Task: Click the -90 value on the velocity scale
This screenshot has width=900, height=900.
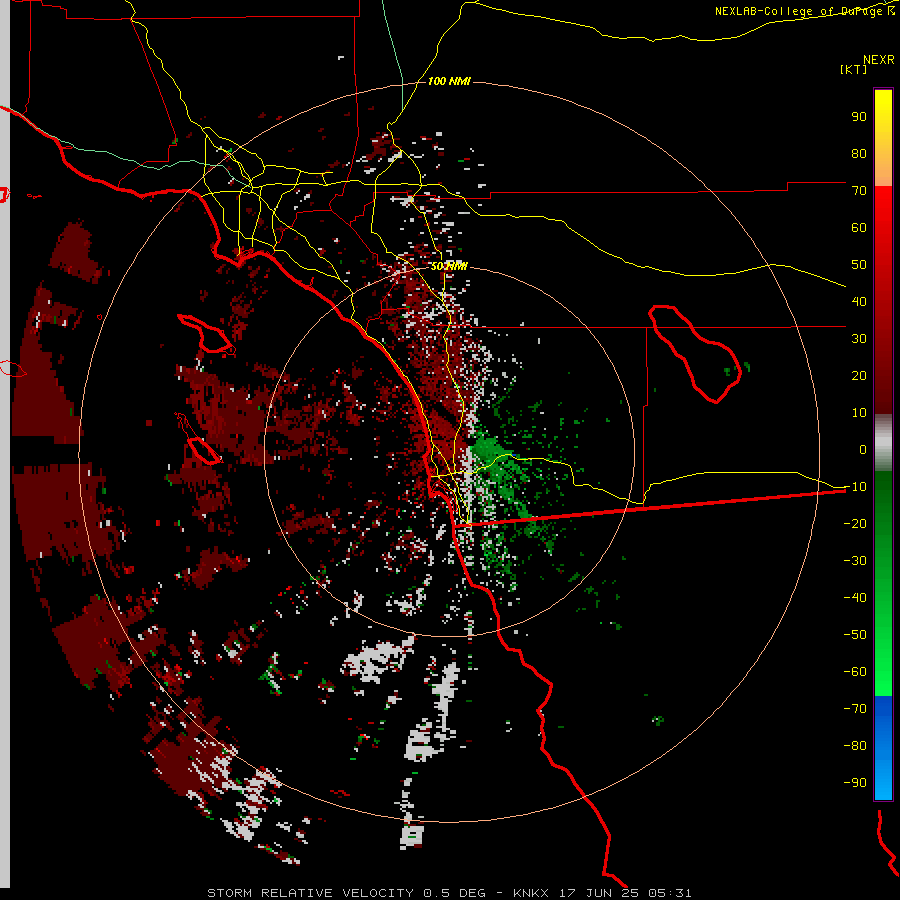Action: point(855,782)
